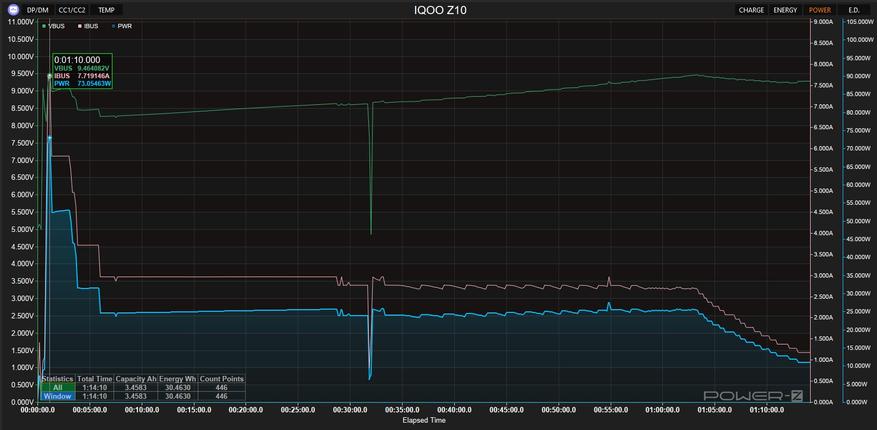Viewport: 877px width, 430px height.
Task: Click the POWER-Z logo watermark
Action: (753, 395)
